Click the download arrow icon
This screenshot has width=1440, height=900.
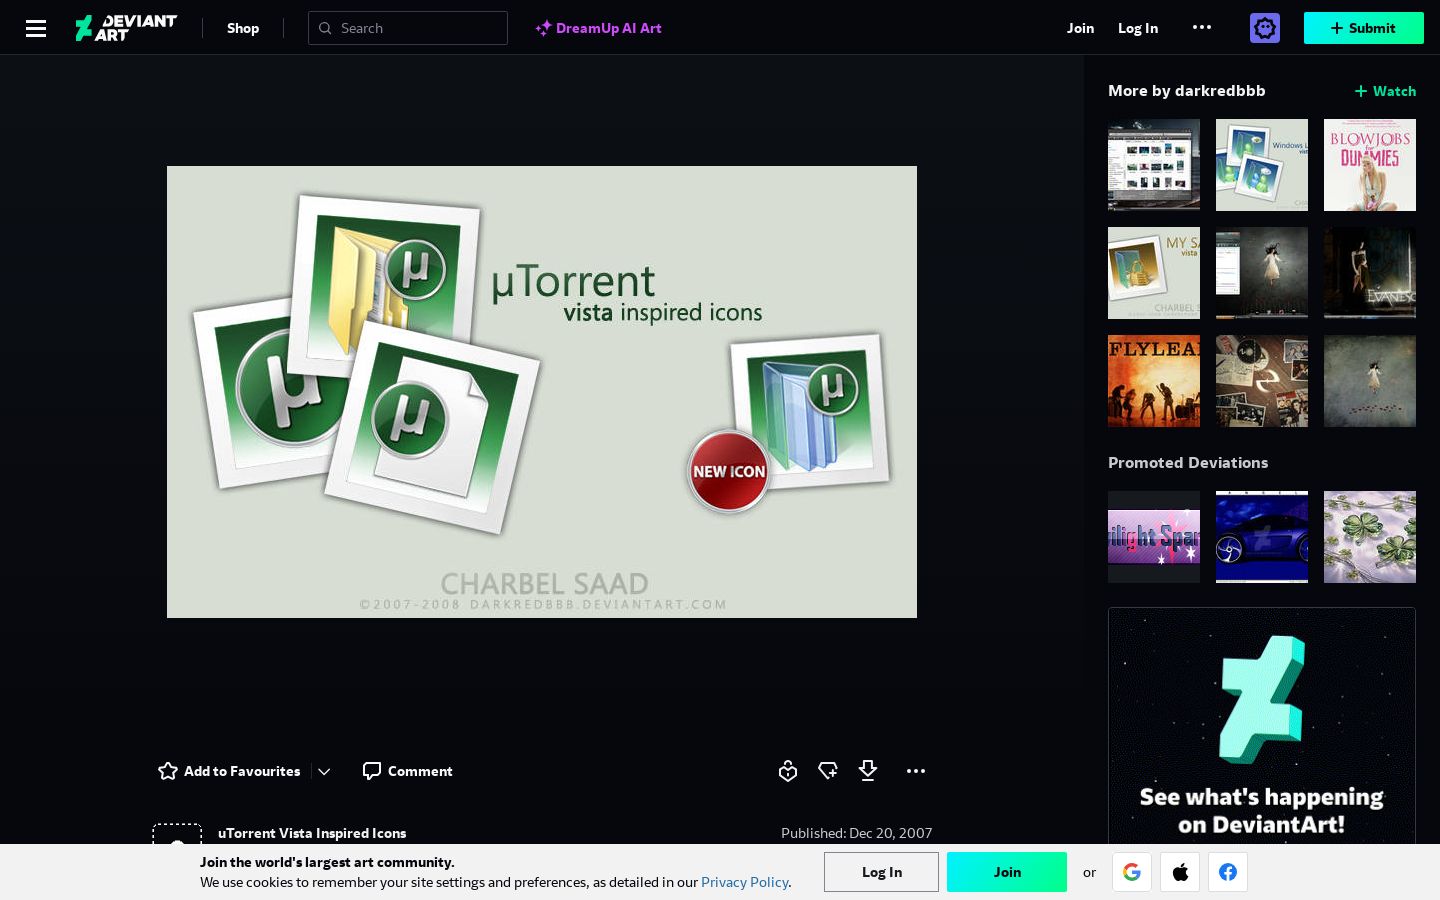tap(868, 771)
